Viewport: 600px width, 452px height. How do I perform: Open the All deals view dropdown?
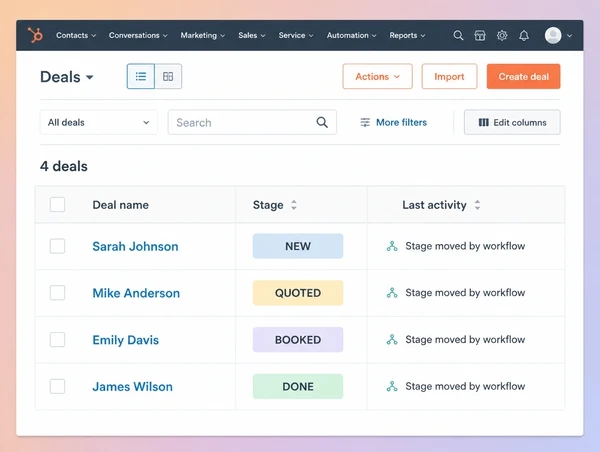click(x=99, y=122)
